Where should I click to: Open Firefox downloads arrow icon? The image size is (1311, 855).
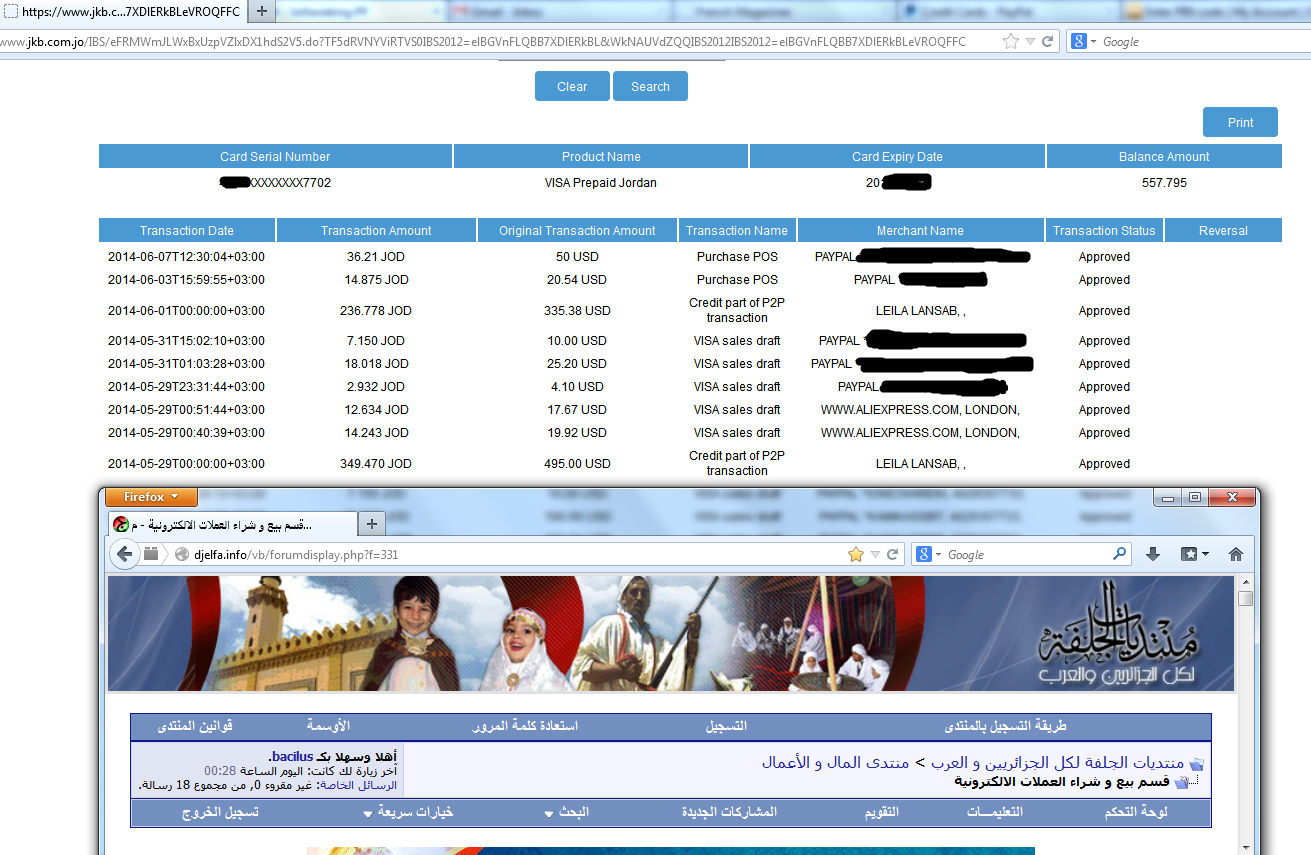[x=1152, y=554]
